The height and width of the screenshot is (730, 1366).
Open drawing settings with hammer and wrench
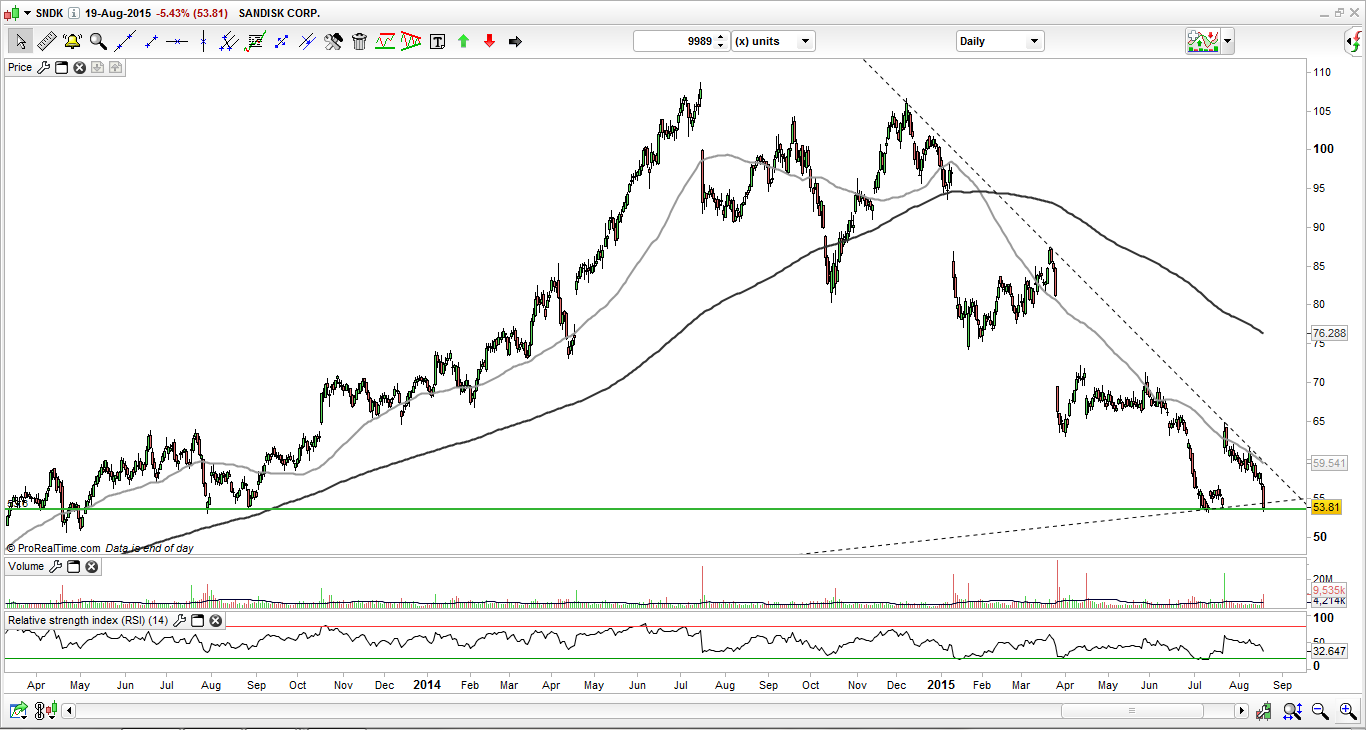[x=333, y=41]
